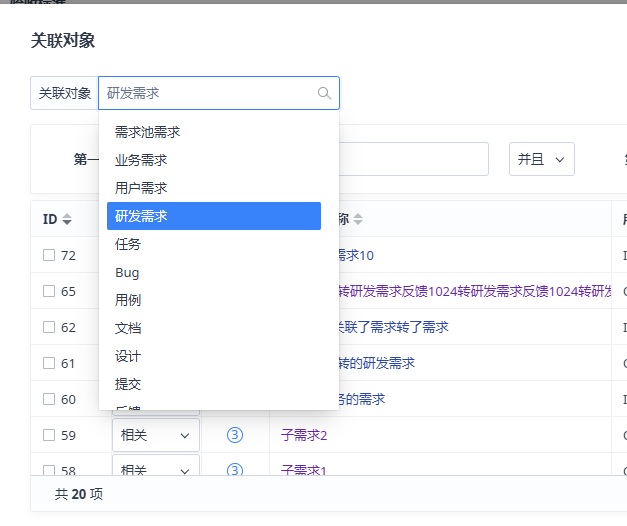
Task: Click the sort arrows beside the name column
Action: coord(358,219)
